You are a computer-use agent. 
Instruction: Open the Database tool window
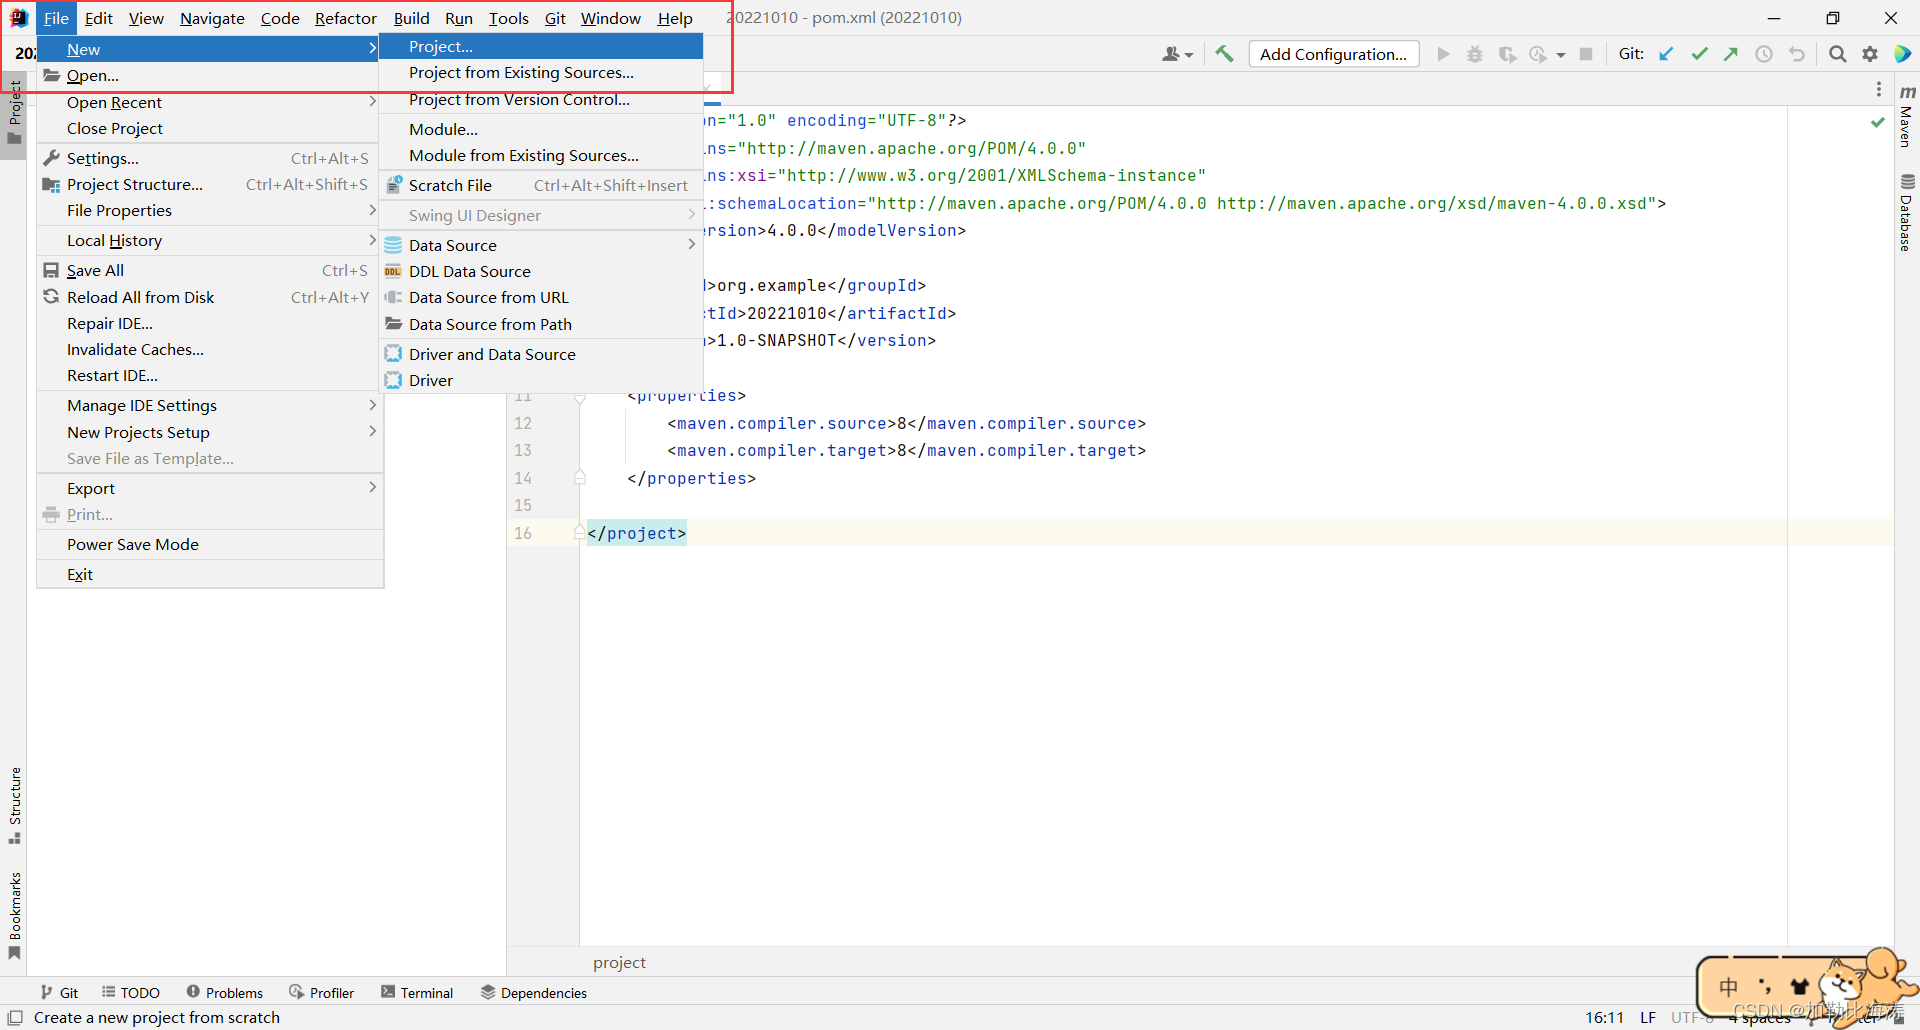pos(1907,212)
